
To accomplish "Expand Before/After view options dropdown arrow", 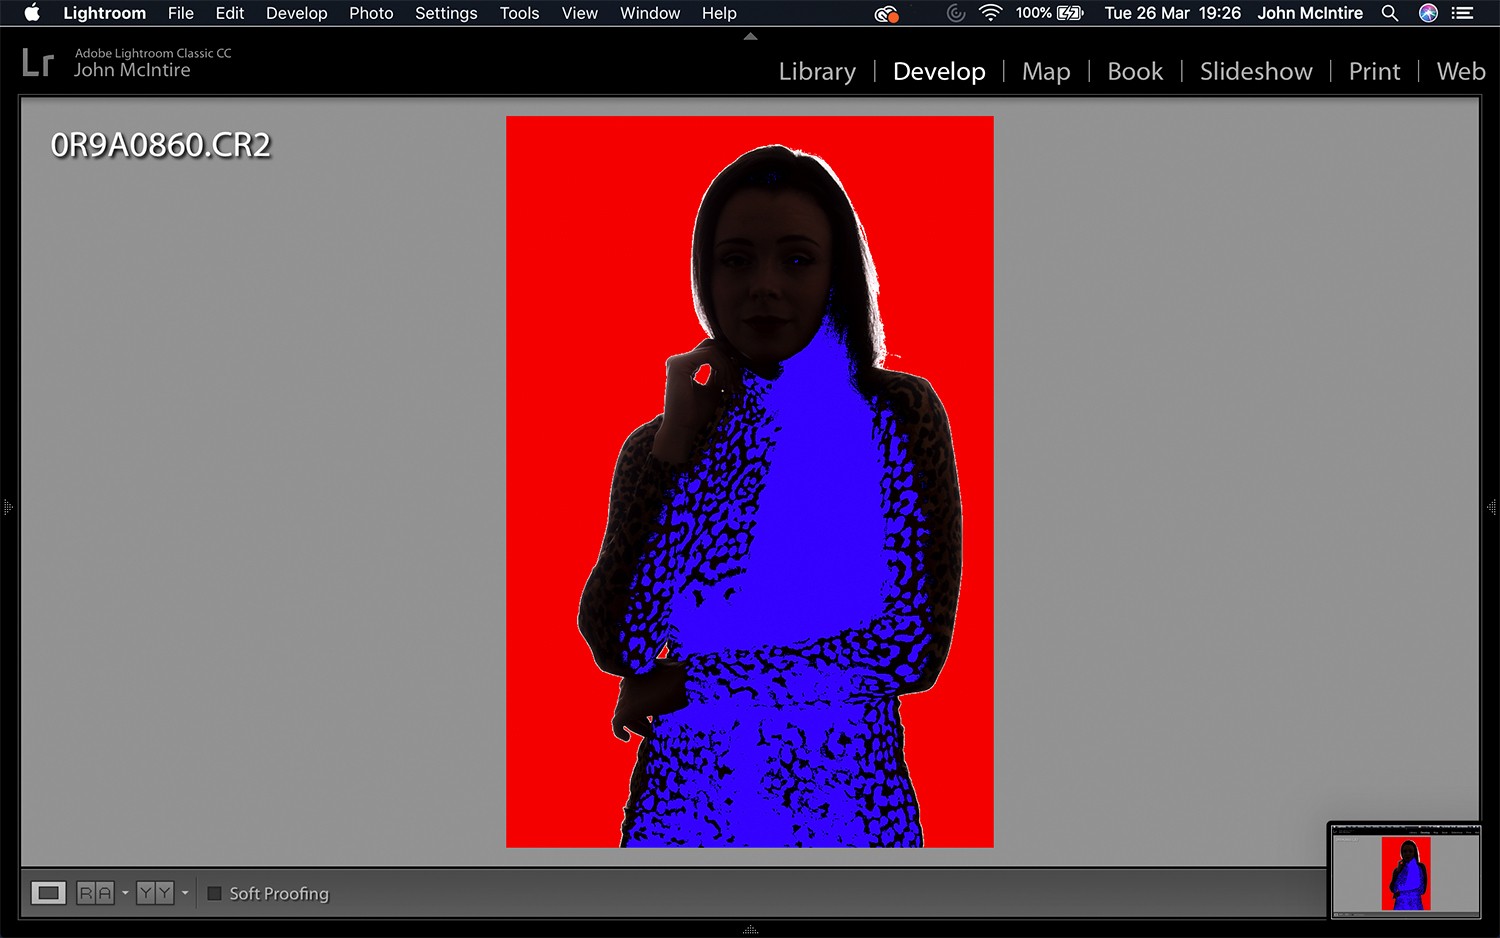I will tap(185, 893).
